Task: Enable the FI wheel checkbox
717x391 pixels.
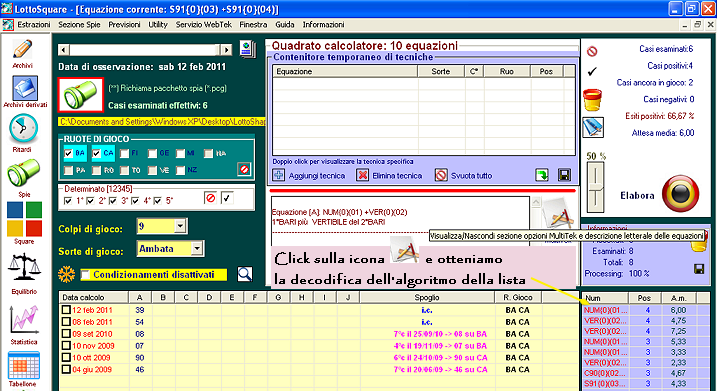Action: (x=124, y=153)
